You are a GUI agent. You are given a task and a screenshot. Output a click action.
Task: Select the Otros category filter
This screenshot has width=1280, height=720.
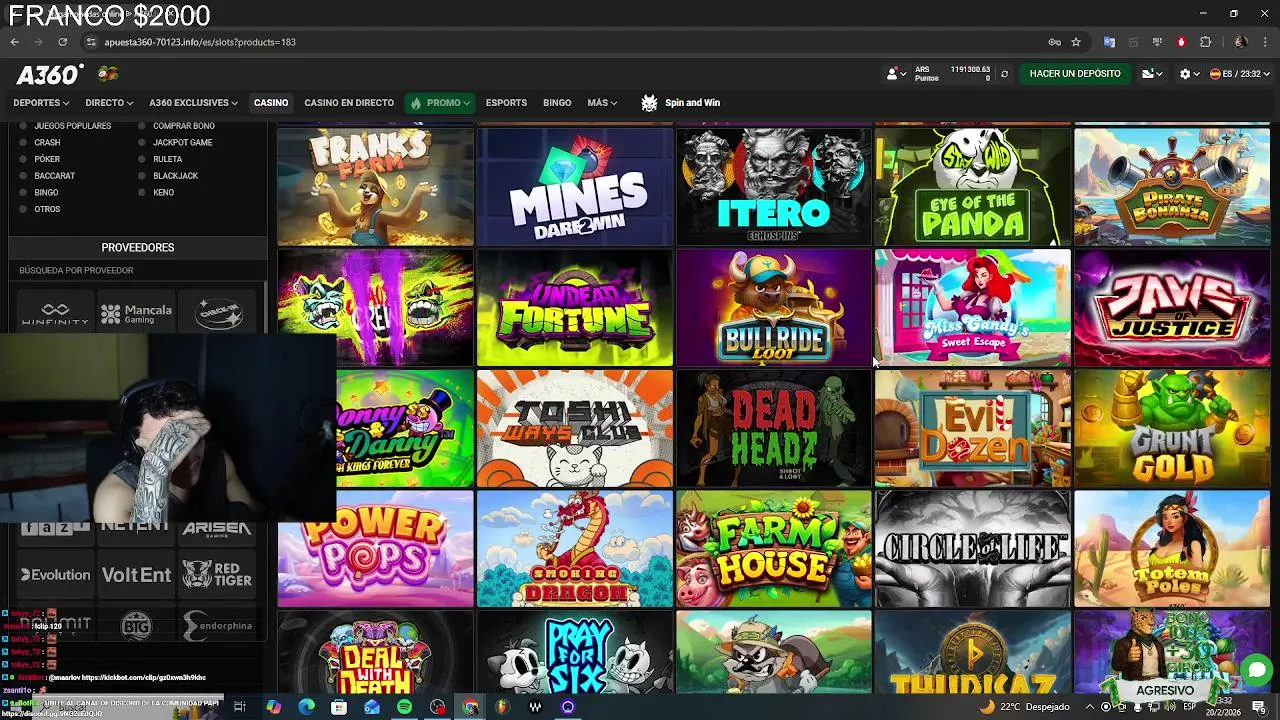click(41, 209)
